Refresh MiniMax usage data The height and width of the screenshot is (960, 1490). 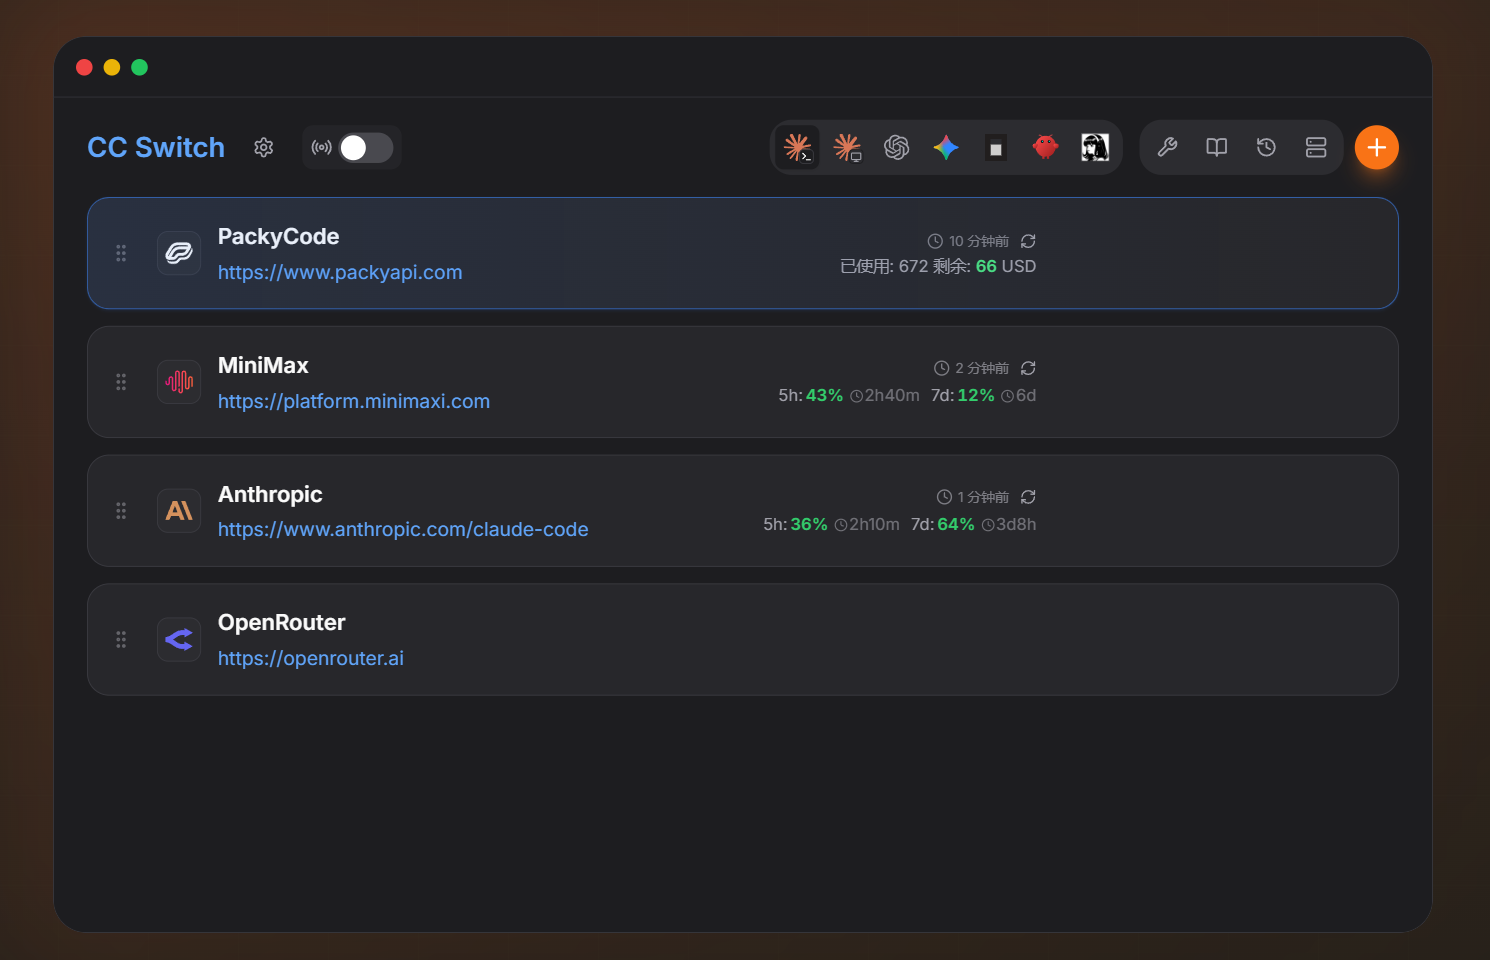point(1028,368)
